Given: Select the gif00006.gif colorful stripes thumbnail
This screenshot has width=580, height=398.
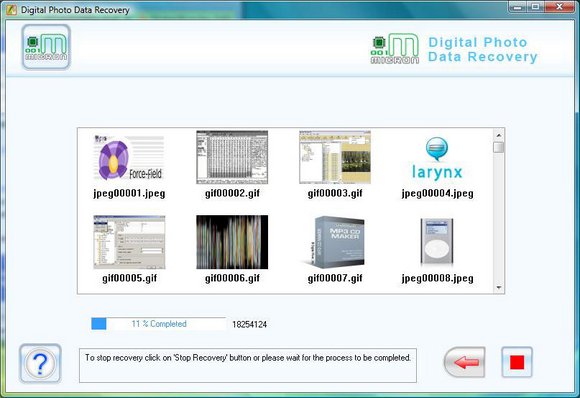Looking at the screenshot, I should (x=232, y=242).
